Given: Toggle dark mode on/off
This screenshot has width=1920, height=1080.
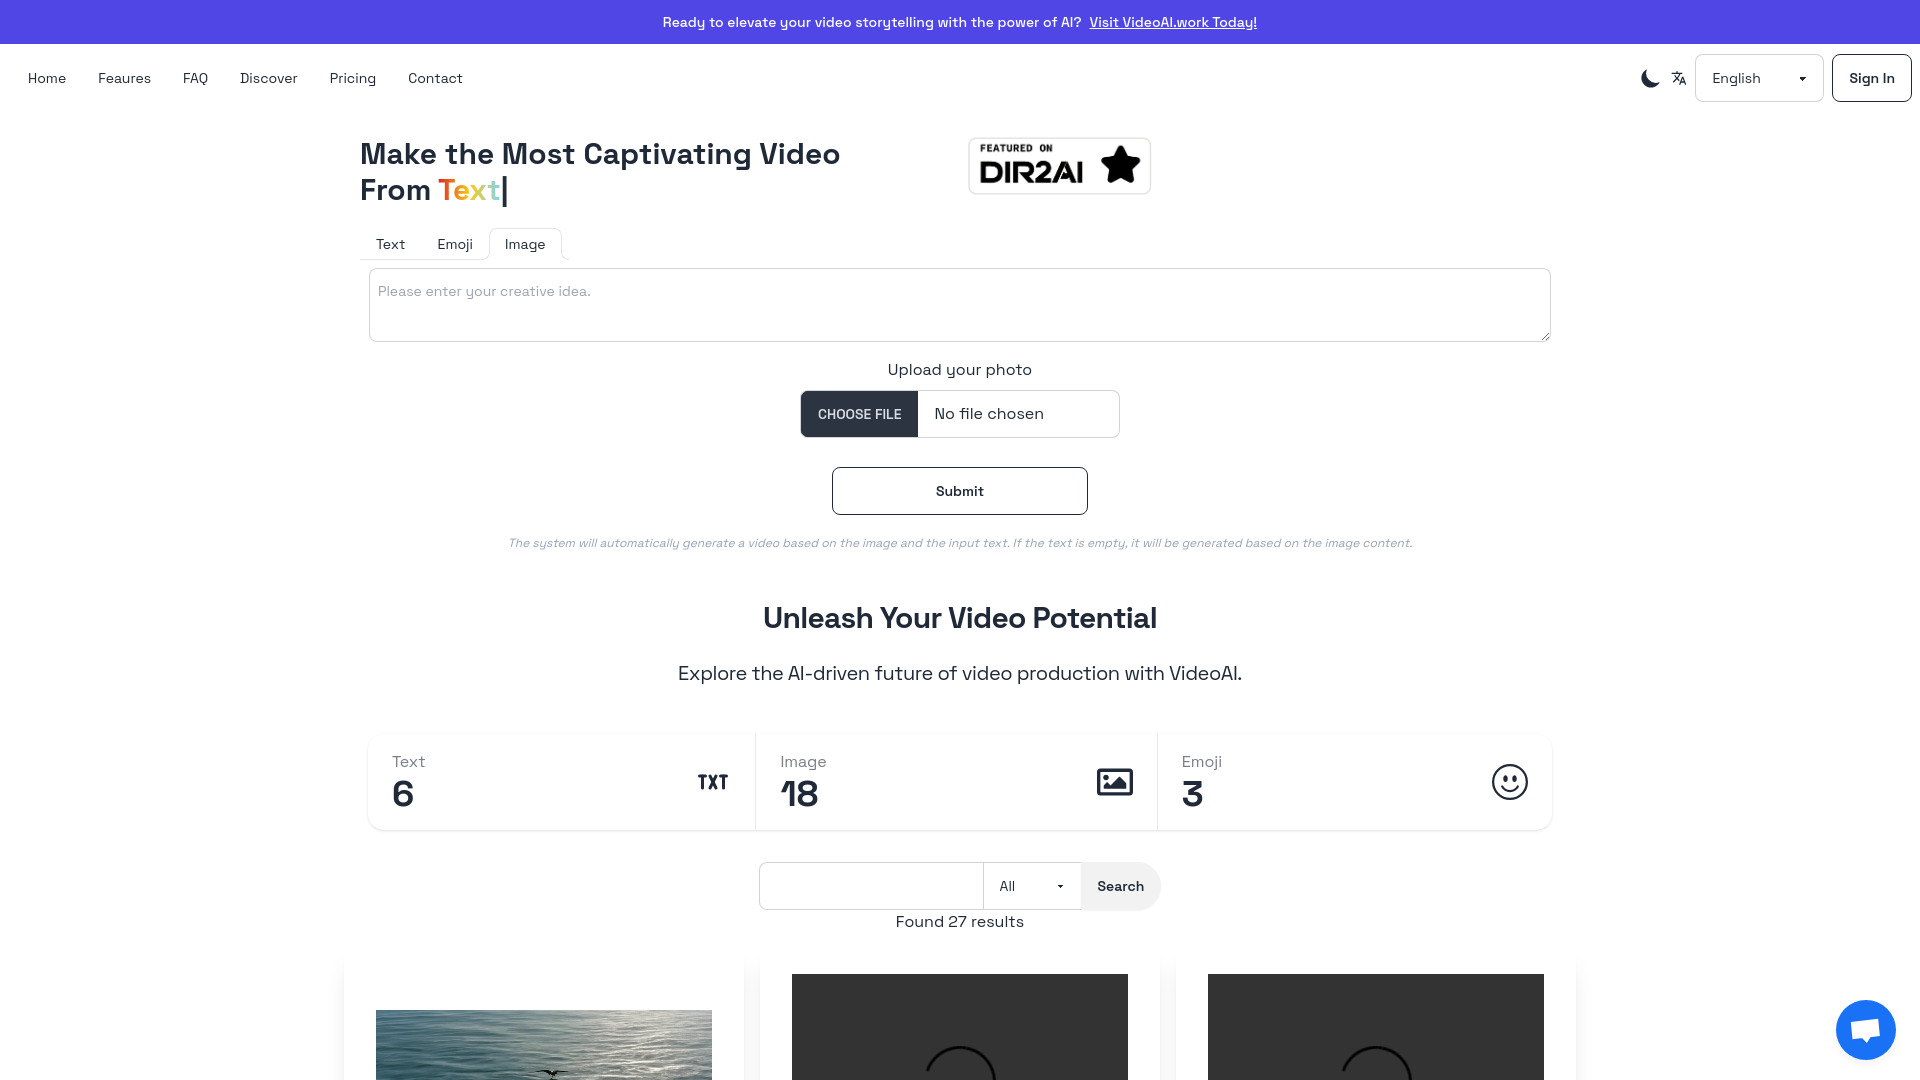Looking at the screenshot, I should click(1650, 78).
